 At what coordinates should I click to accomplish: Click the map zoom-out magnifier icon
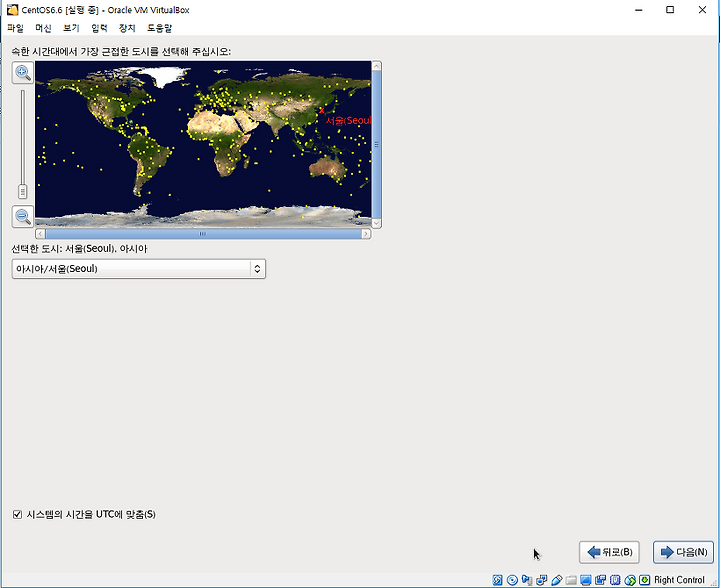coord(22,216)
